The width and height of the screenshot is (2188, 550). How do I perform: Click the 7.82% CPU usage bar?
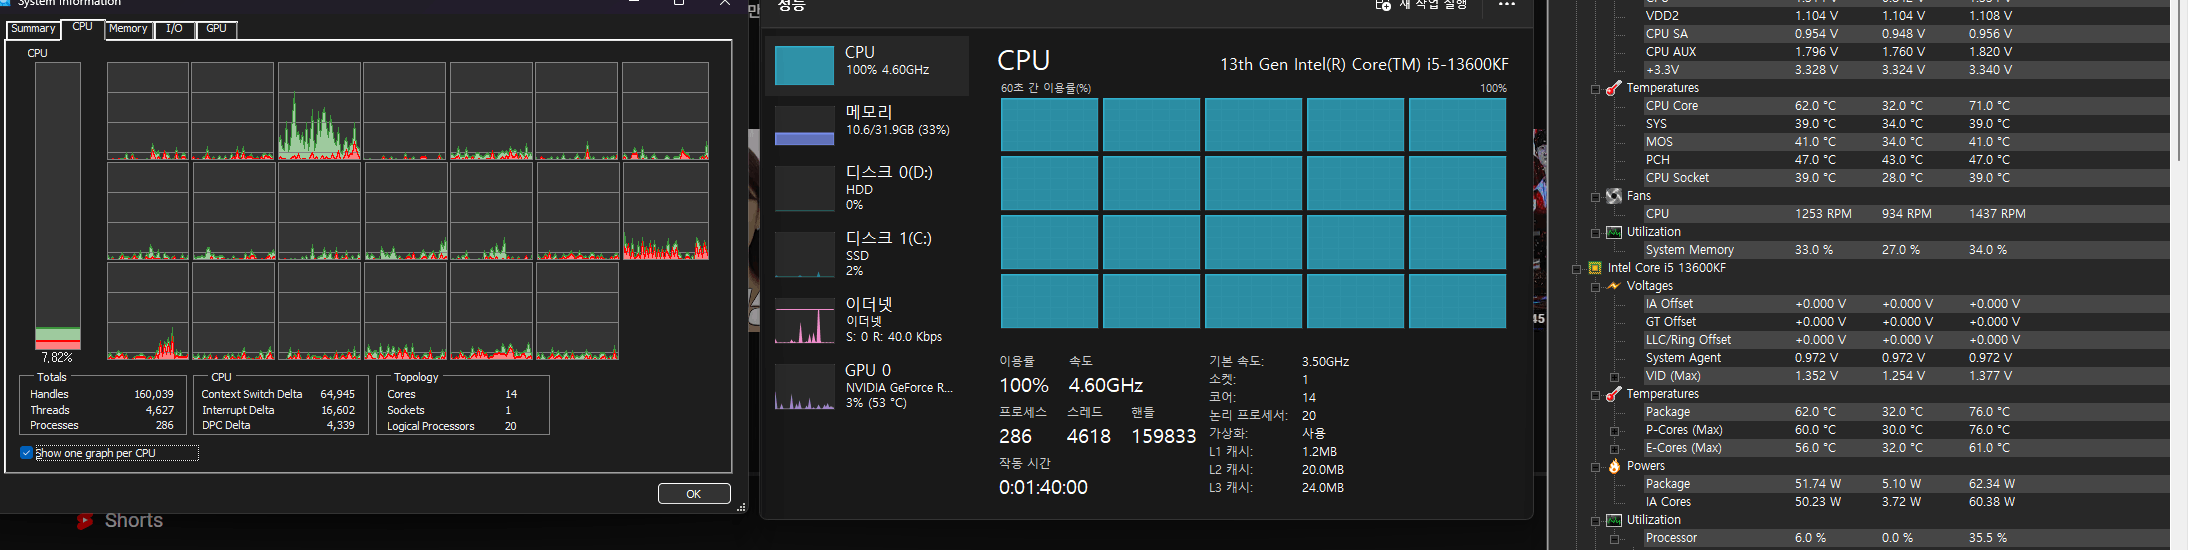click(x=57, y=206)
